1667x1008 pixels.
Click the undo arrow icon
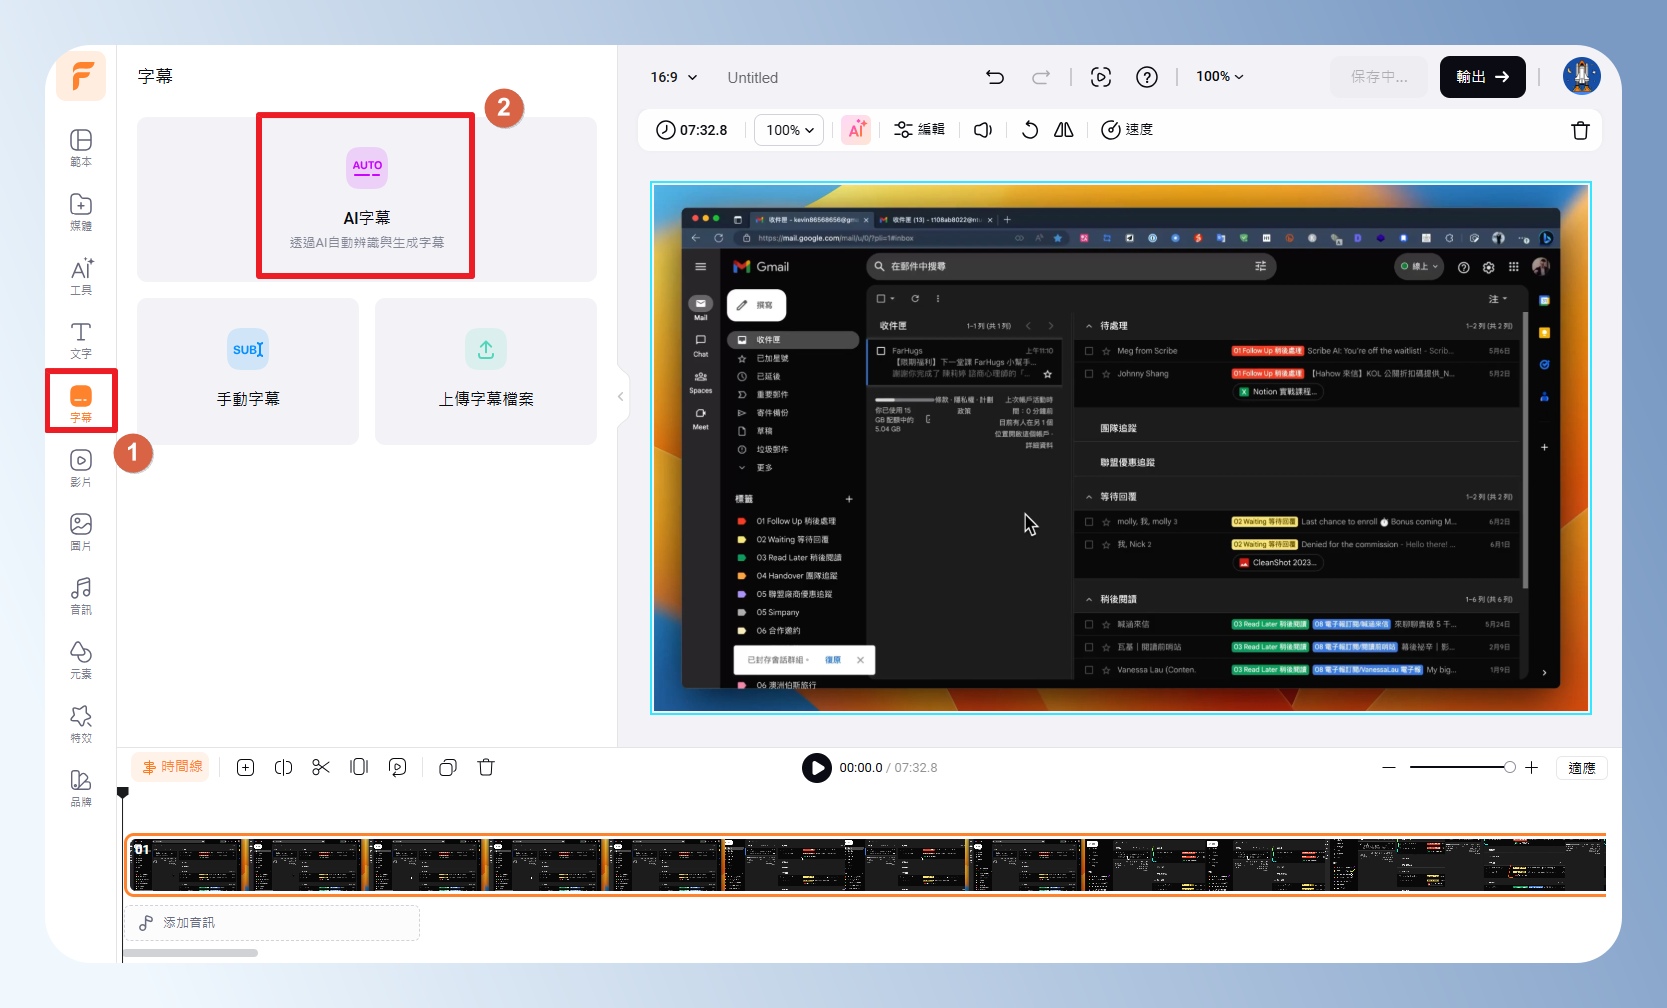(994, 77)
